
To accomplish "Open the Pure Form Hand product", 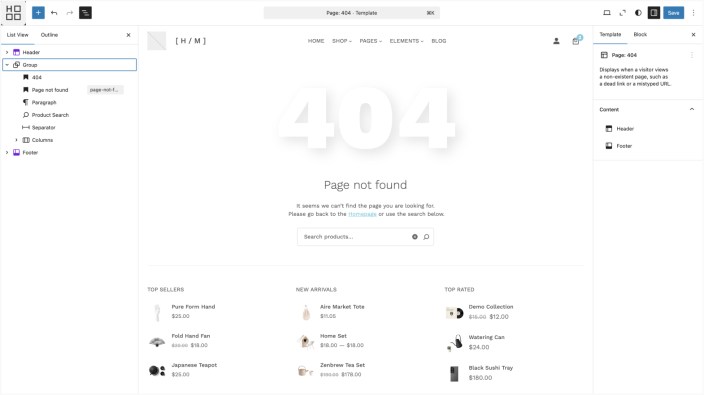I will 193,307.
